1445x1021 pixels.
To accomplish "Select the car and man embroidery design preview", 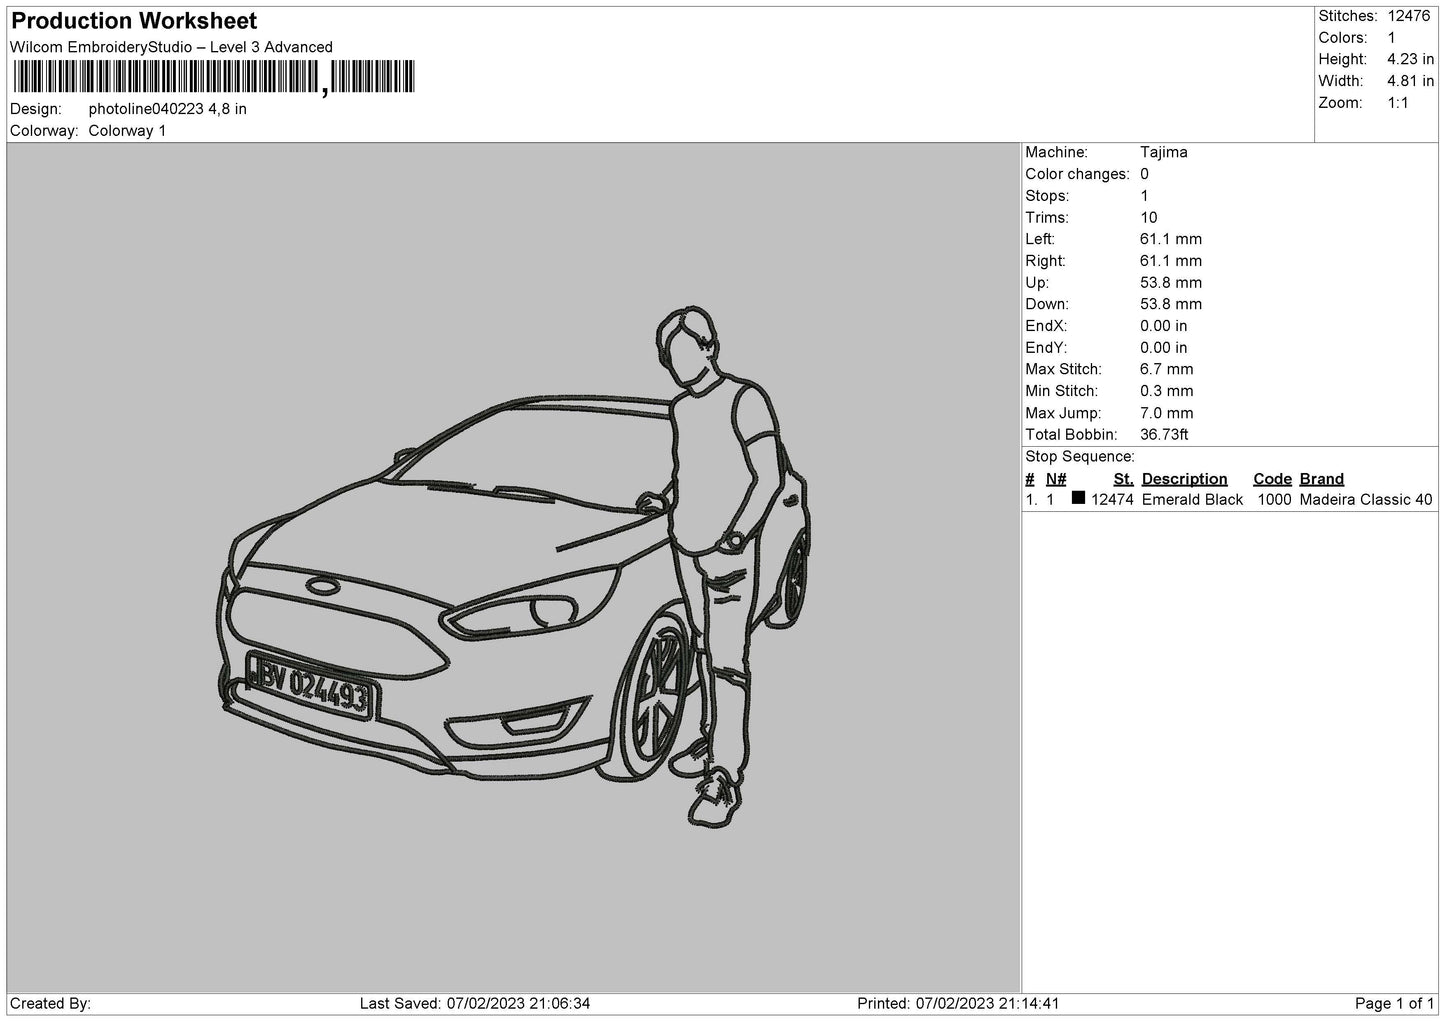I will (x=515, y=569).
